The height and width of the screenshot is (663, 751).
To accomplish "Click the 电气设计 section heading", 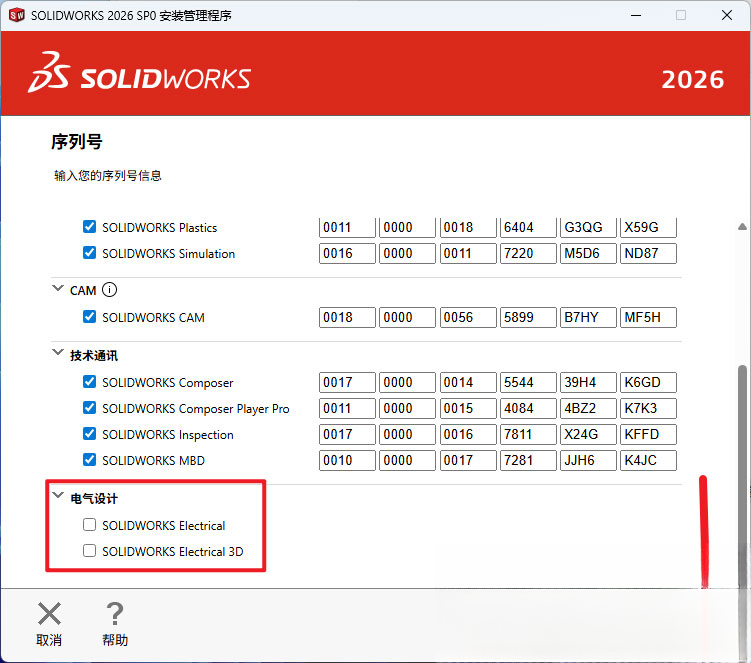I will tap(94, 499).
